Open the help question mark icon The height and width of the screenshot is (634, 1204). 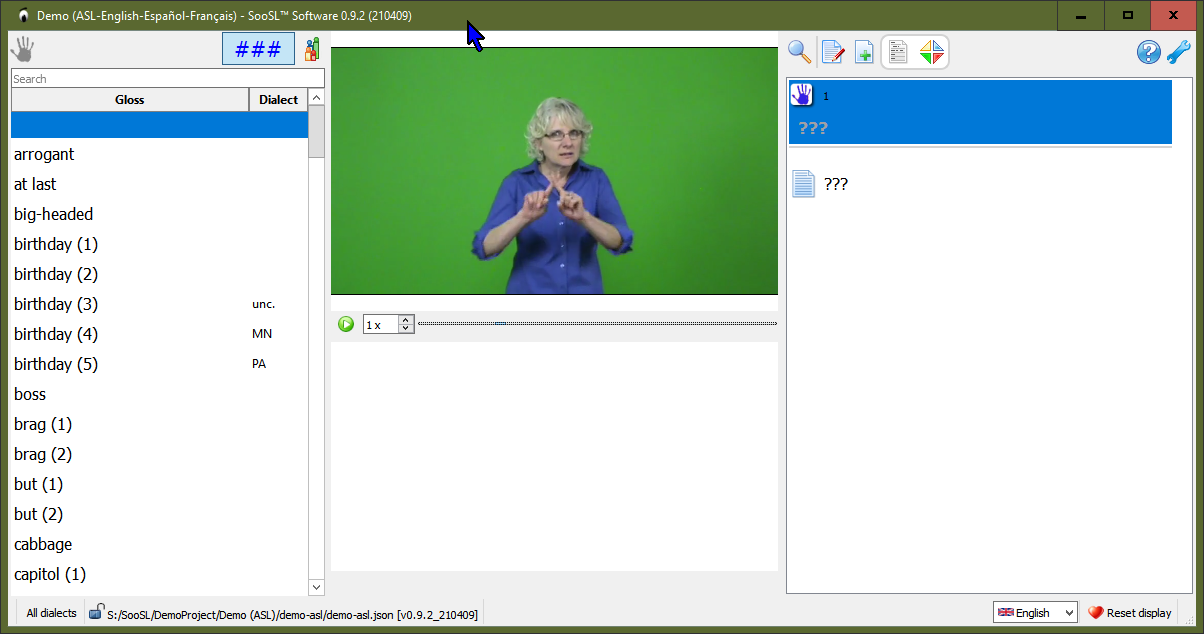(x=1149, y=52)
